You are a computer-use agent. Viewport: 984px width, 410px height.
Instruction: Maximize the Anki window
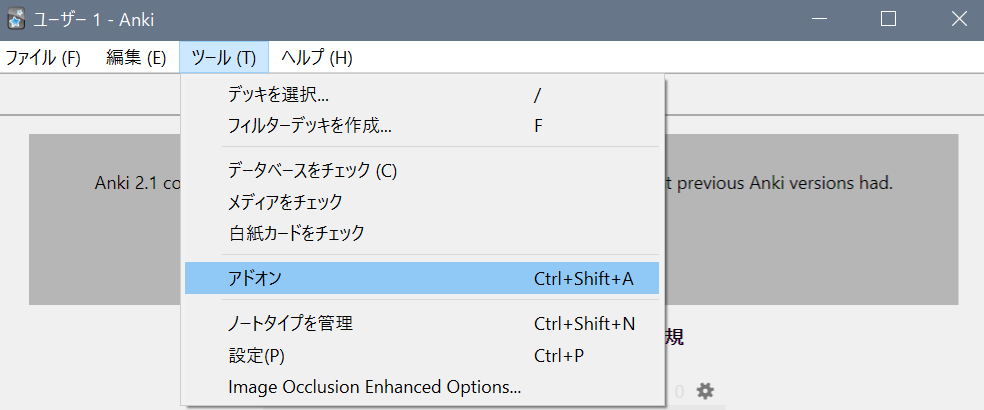(x=888, y=19)
